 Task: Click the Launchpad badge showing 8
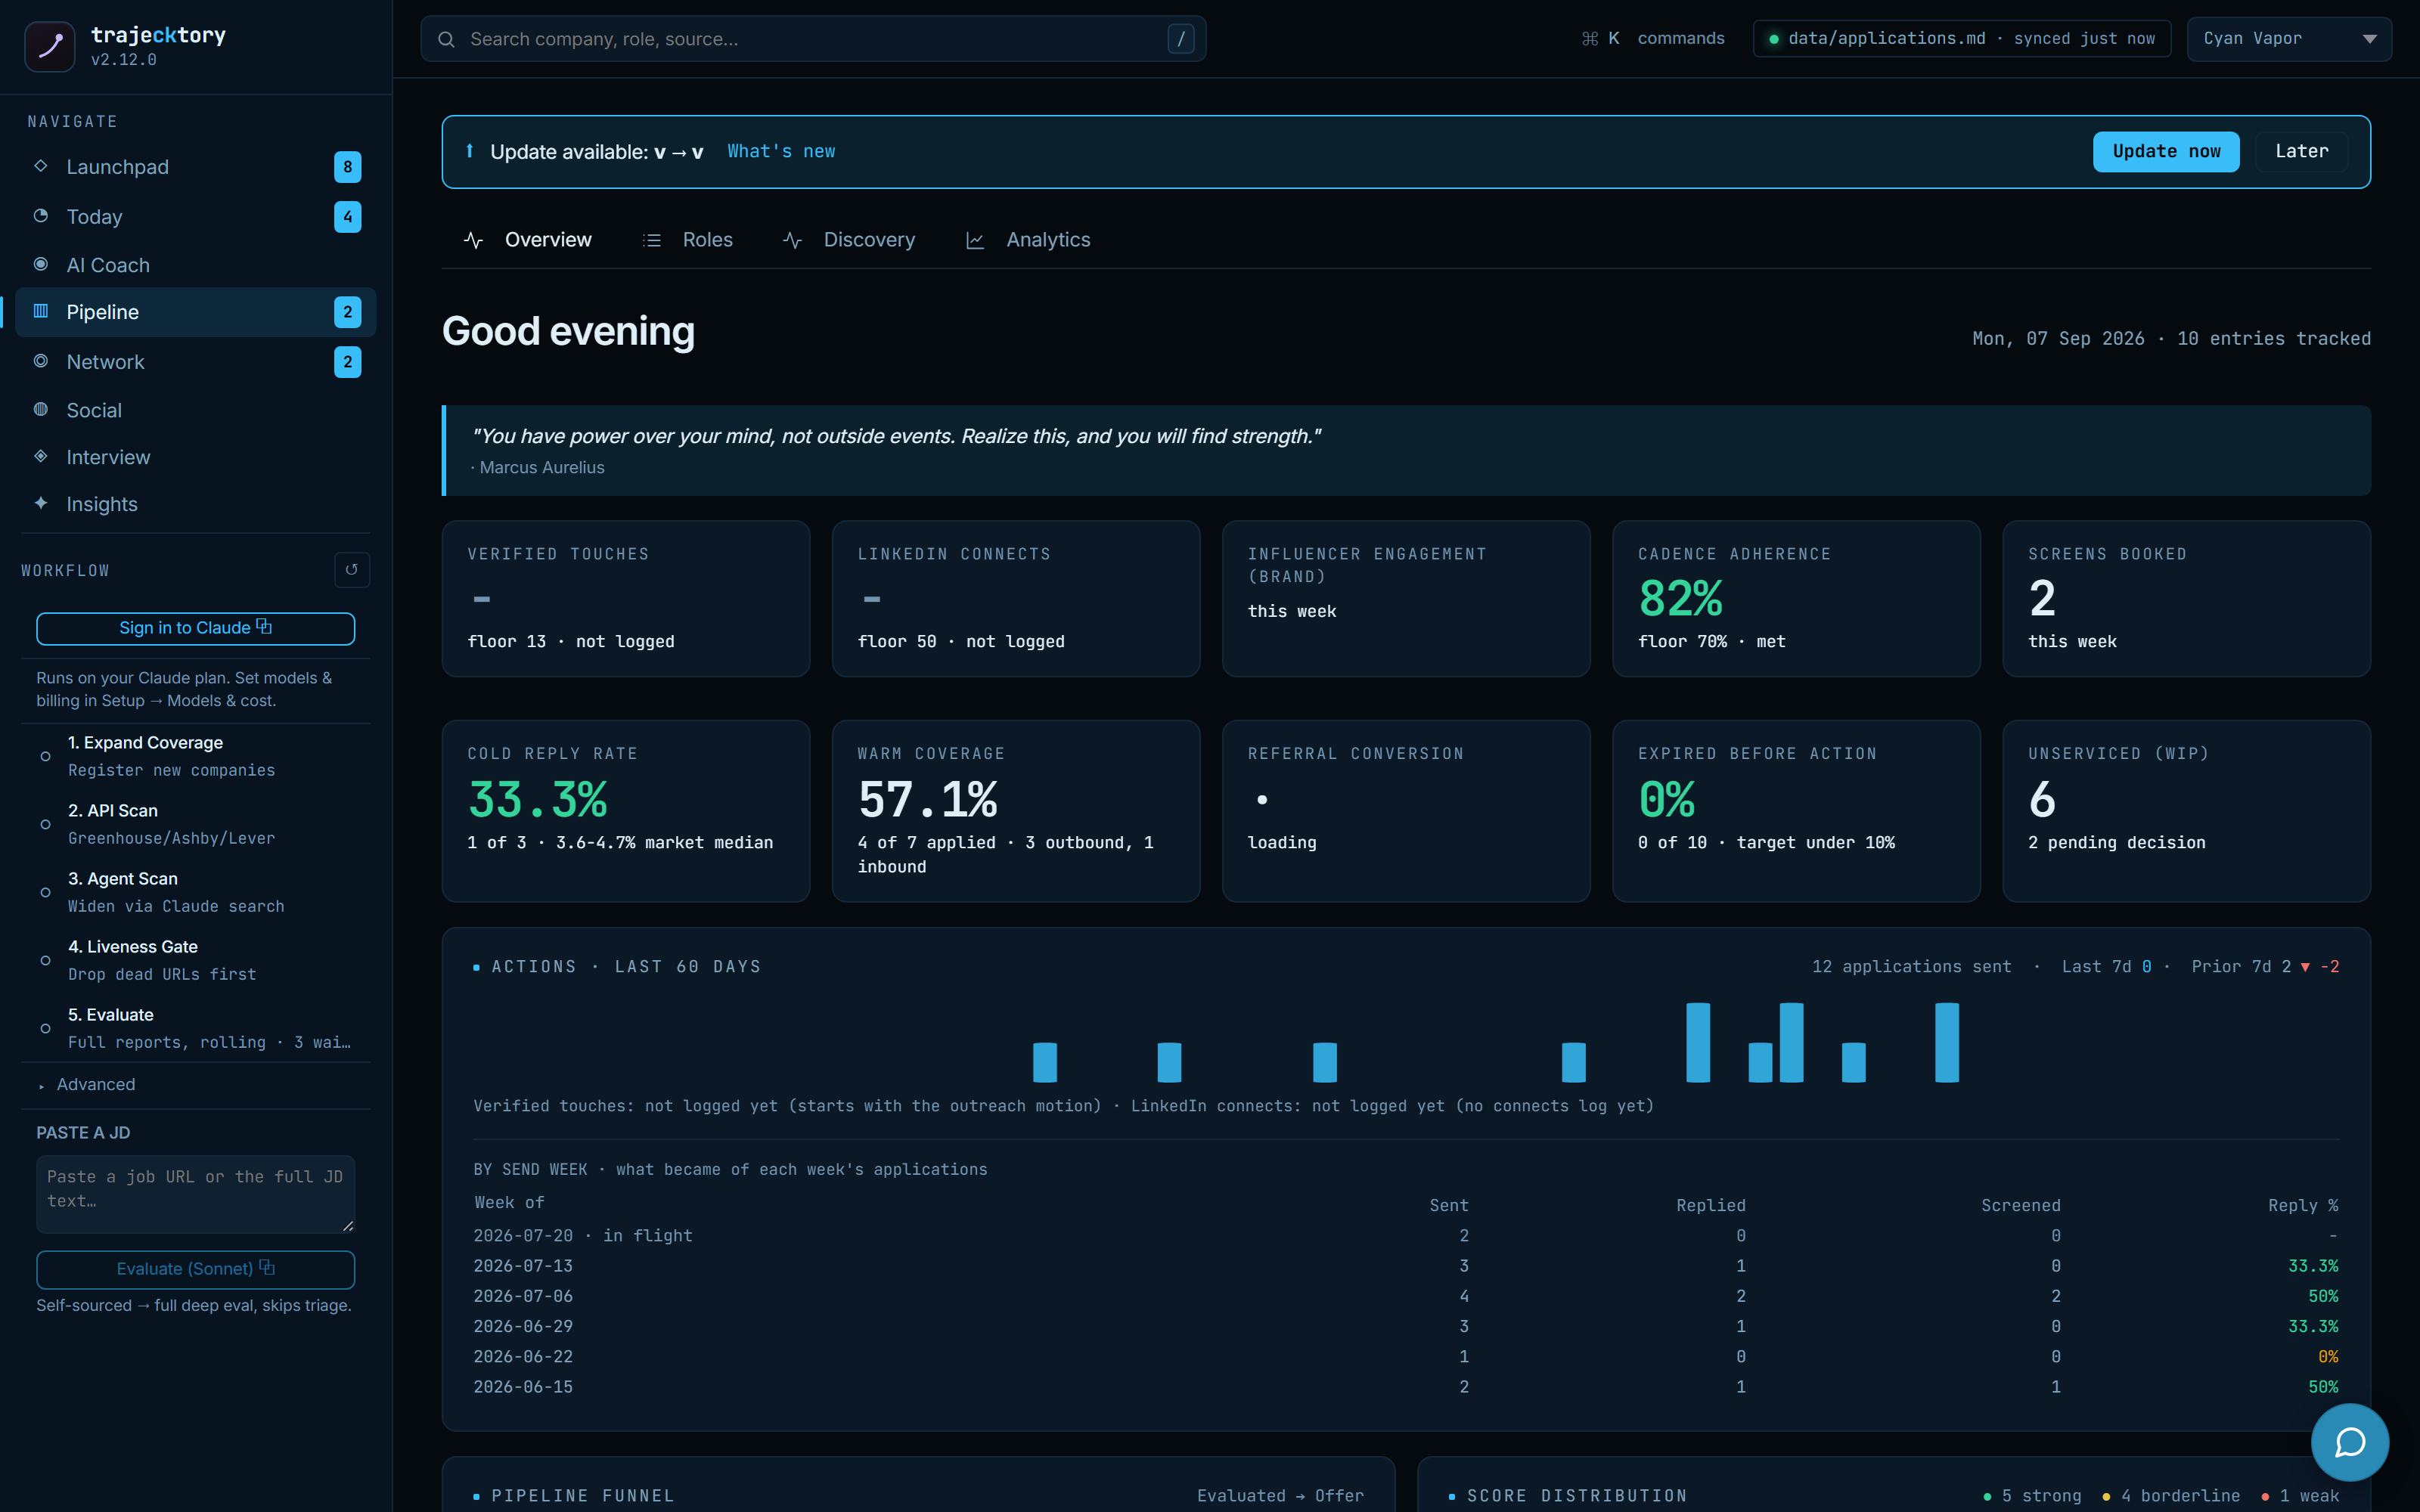(347, 167)
